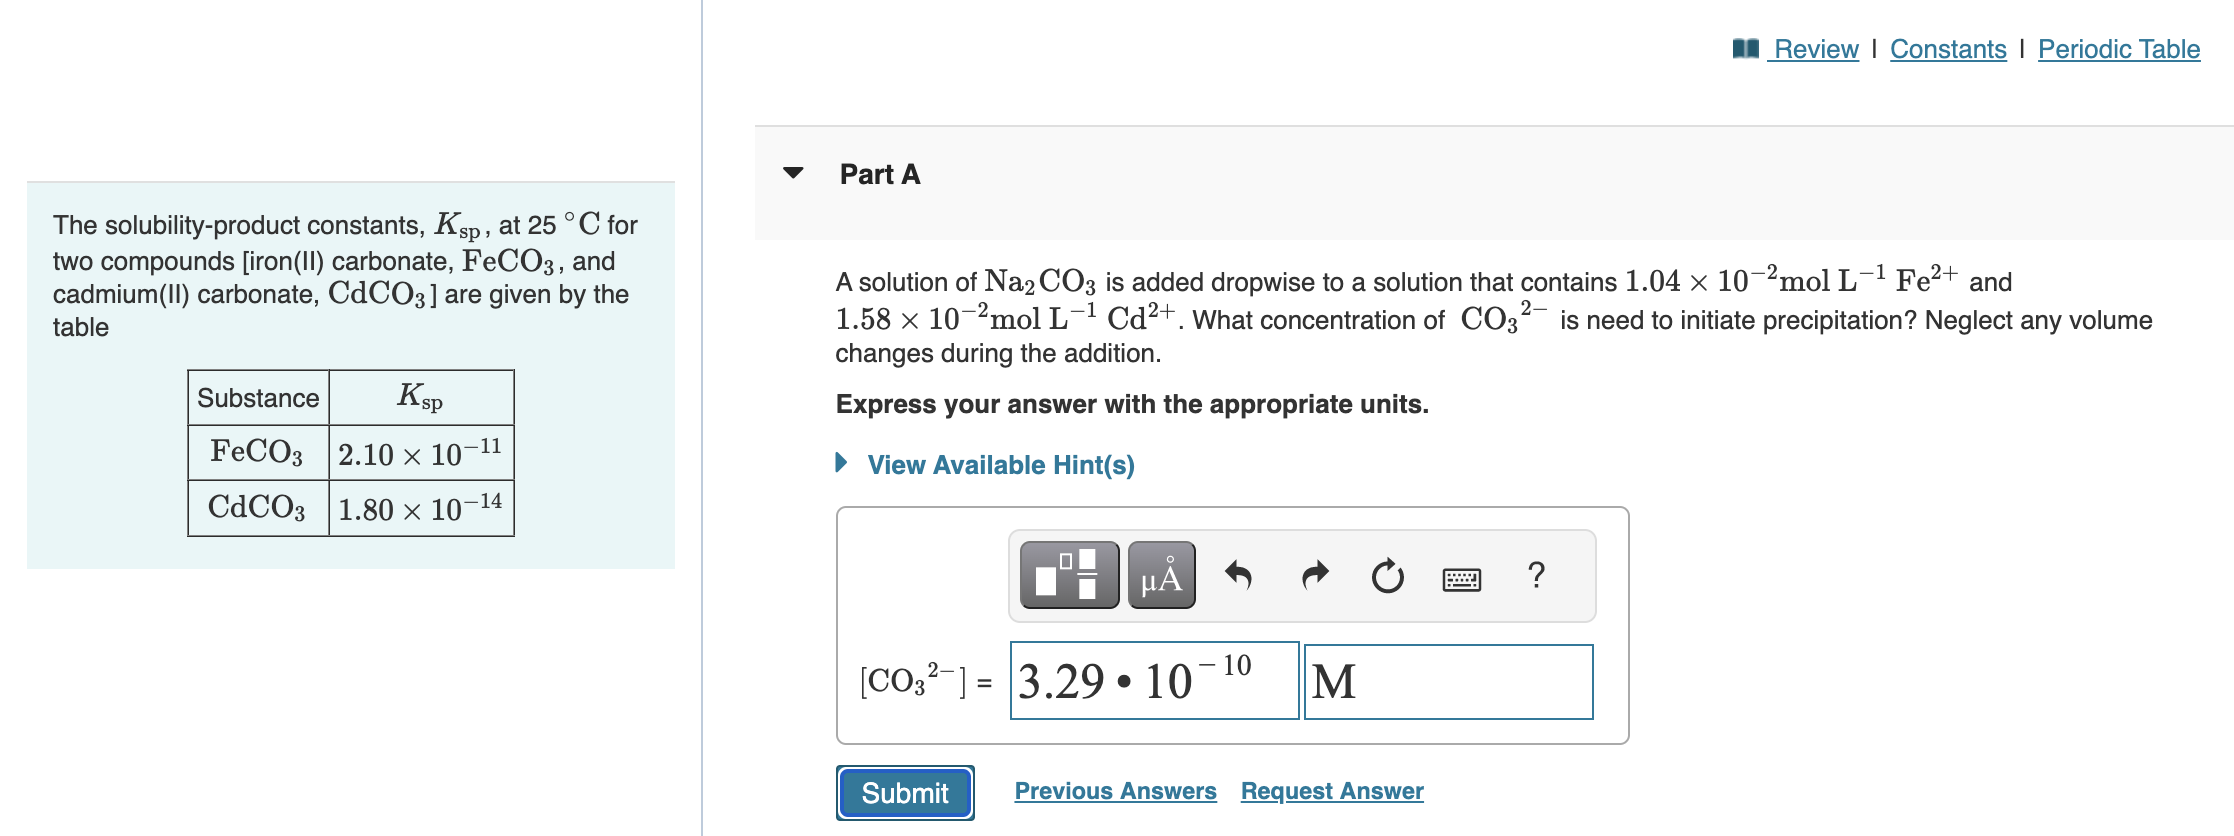Click the Part A section header
Viewport: 2234px width, 836px height.
tap(878, 174)
